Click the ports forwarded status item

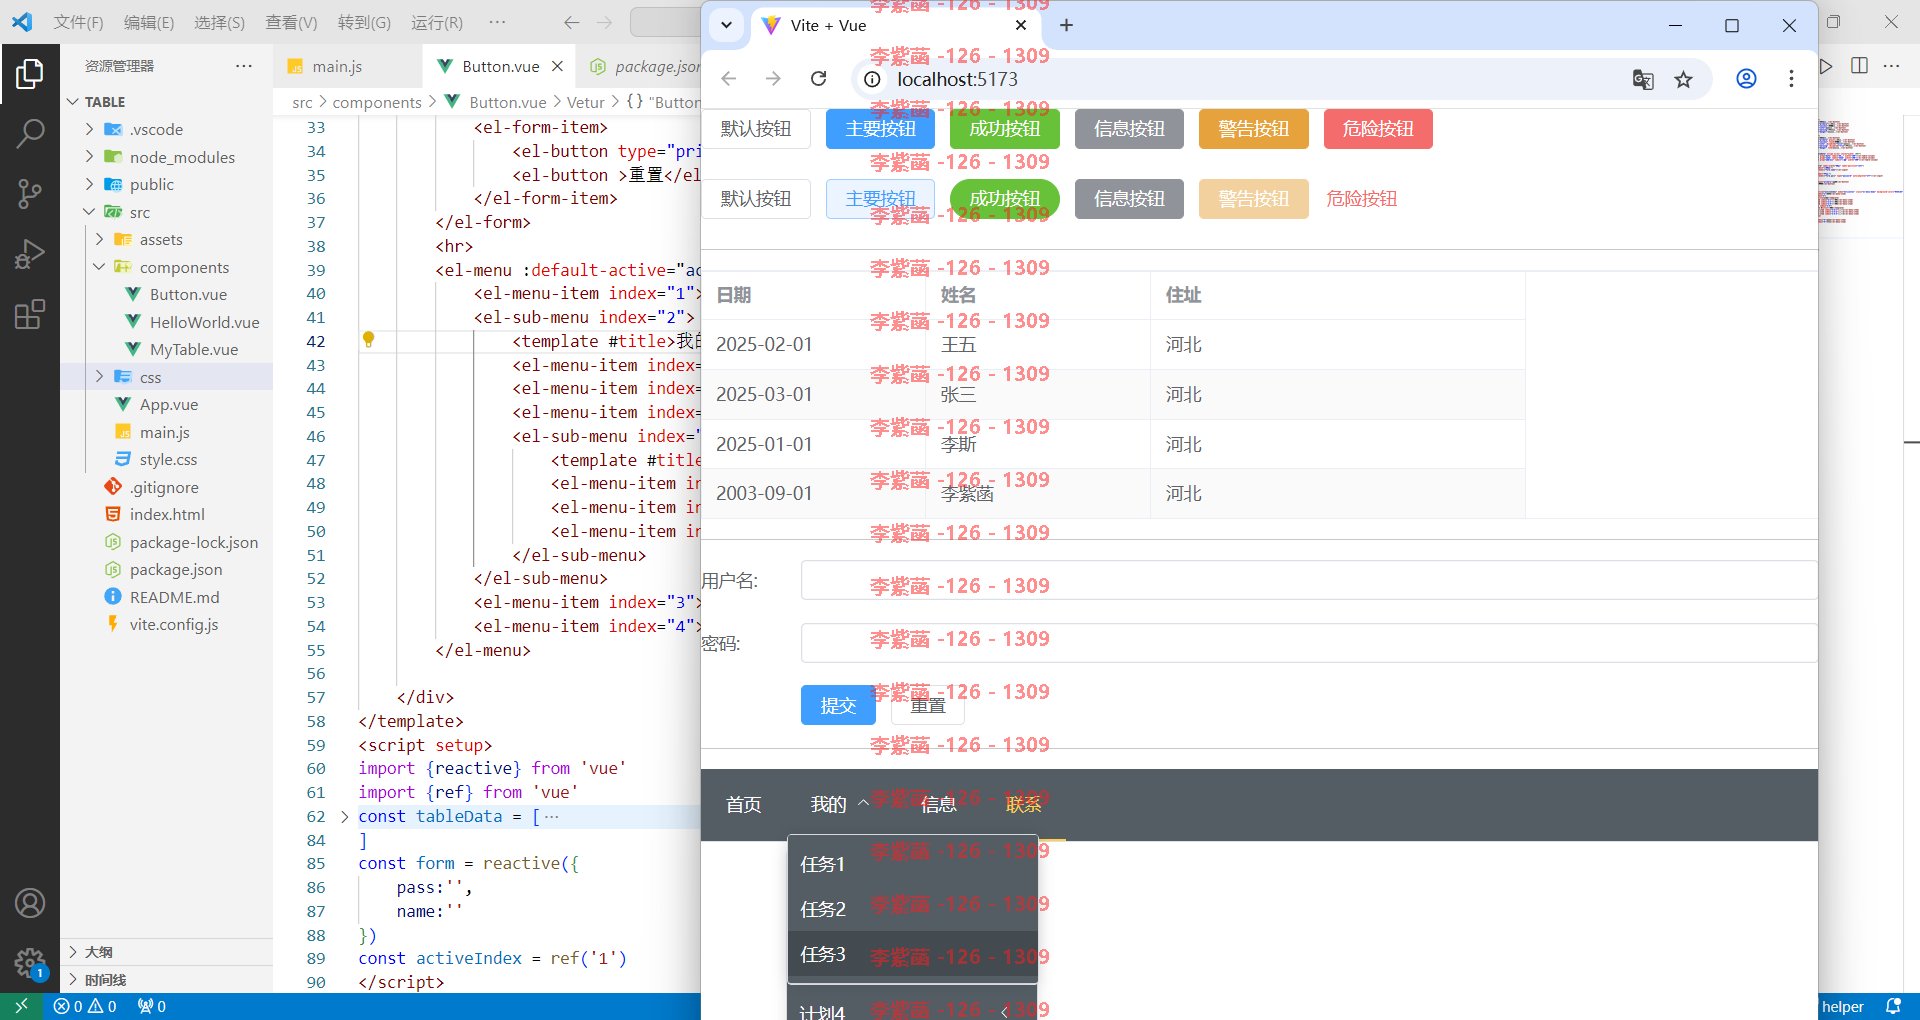152,1006
